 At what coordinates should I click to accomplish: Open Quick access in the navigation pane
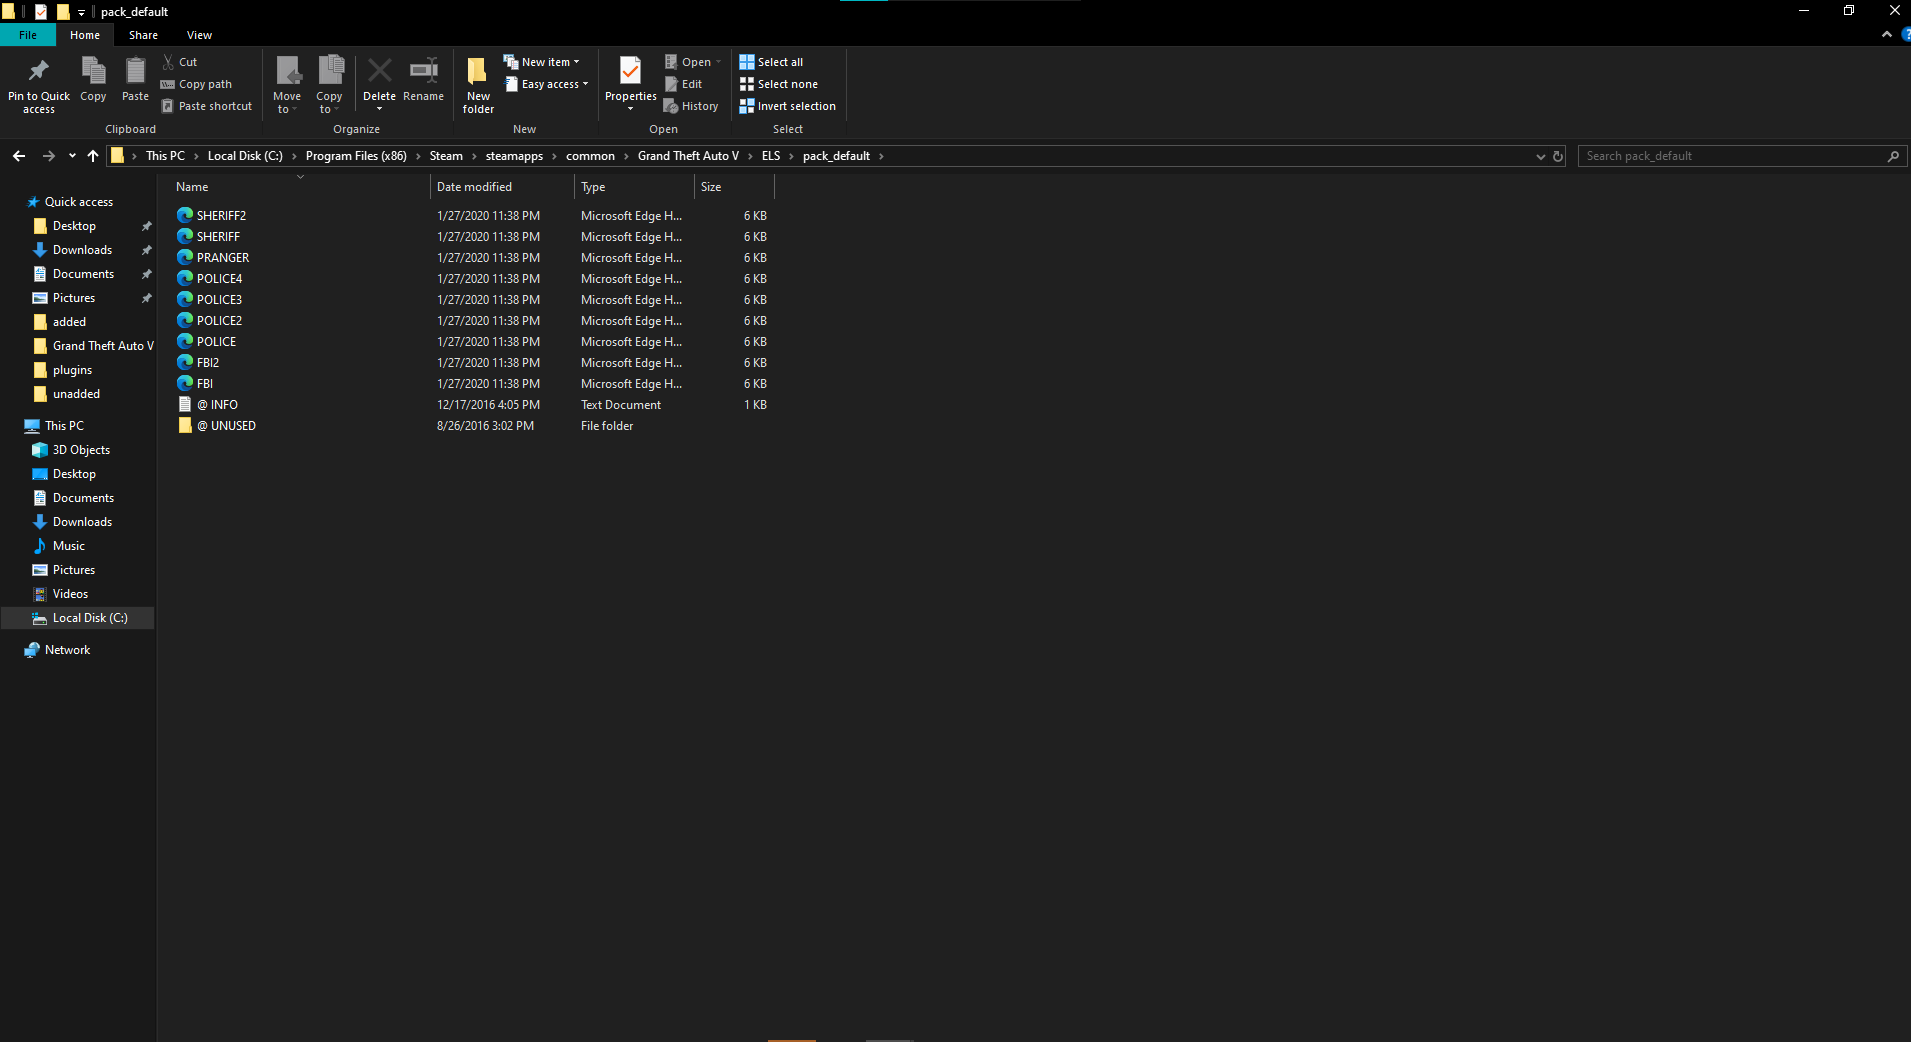tap(79, 202)
